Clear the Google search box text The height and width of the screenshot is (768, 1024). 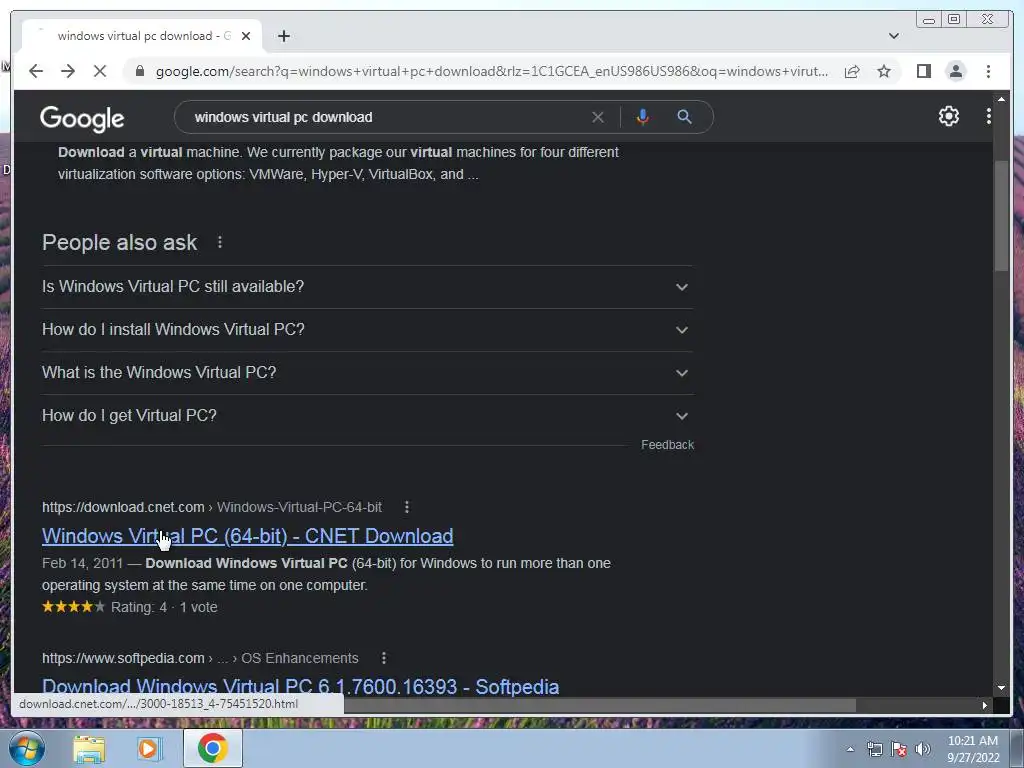coord(598,118)
